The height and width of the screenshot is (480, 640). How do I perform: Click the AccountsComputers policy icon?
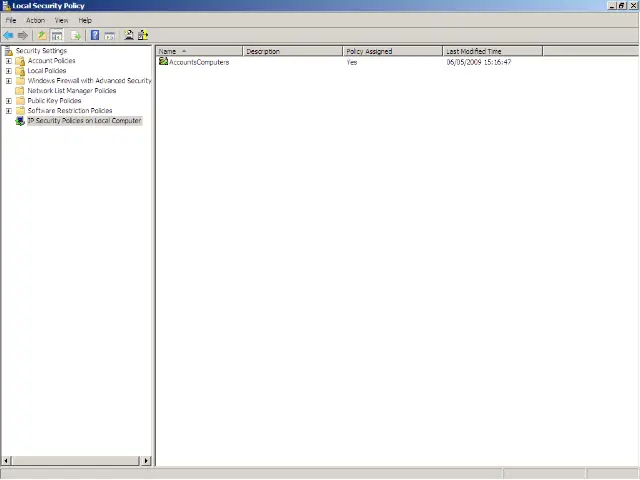pos(163,62)
